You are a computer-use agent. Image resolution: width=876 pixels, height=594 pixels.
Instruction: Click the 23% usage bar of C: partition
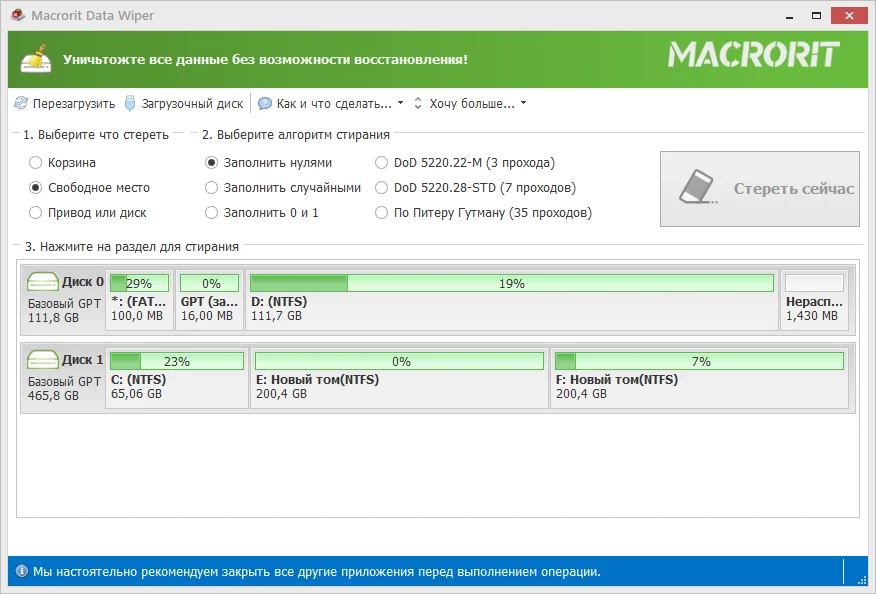[177, 361]
